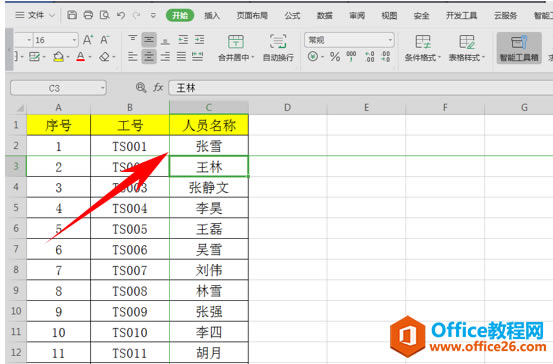Click the Undo arrow

121,15
